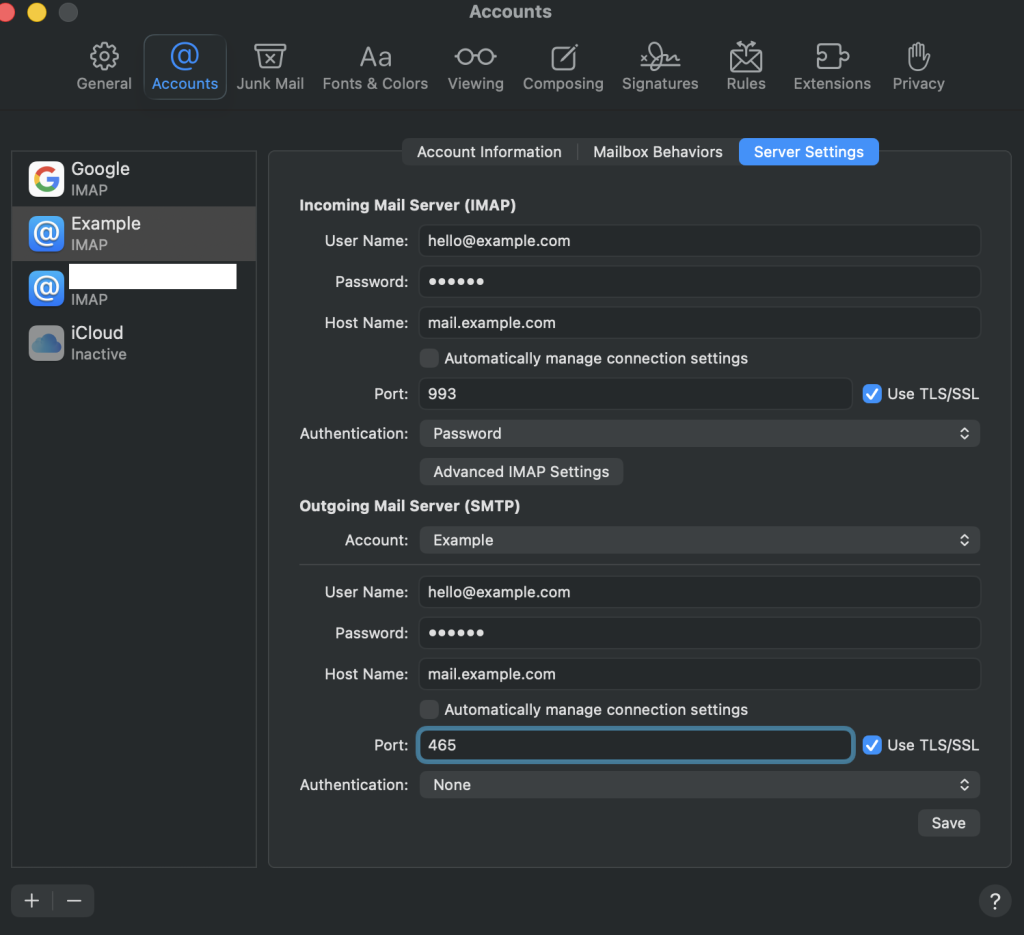Click the outgoing SMTP User Name field
1024x935 pixels.
(699, 592)
